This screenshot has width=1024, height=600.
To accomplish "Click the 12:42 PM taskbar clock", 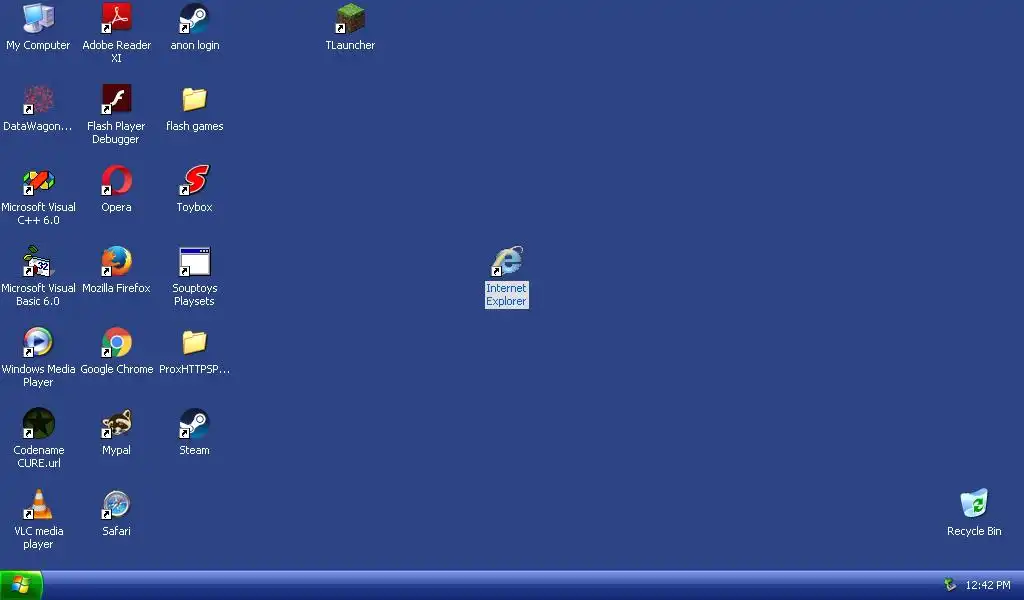I will click(987, 585).
